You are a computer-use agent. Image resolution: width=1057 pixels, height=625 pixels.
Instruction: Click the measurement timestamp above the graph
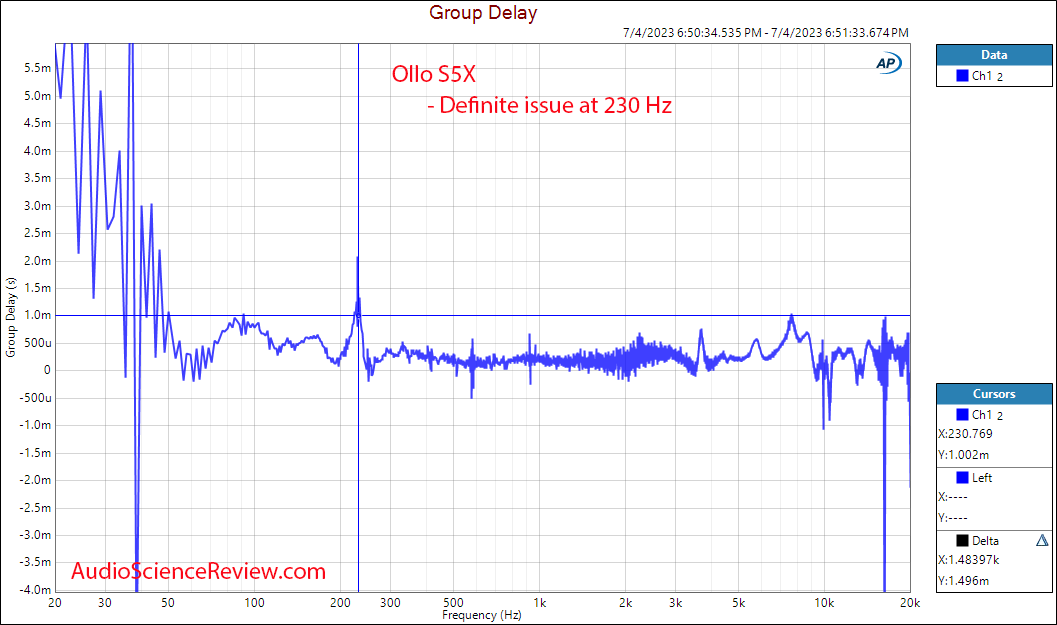coord(766,32)
